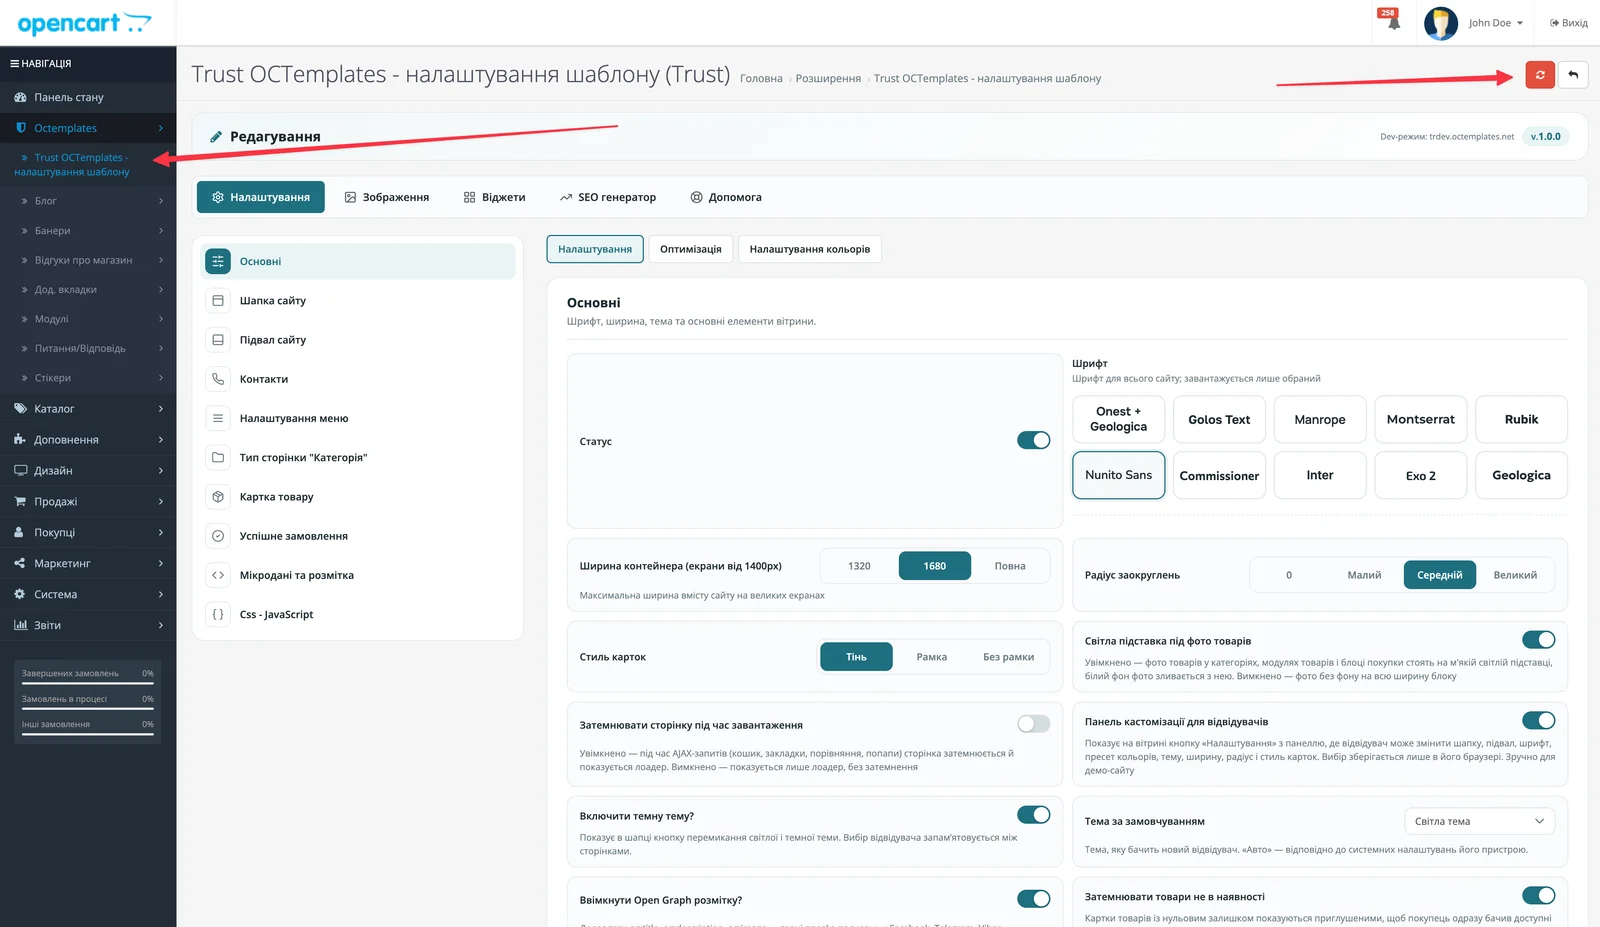Toggle visitor customization panel switch

click(1538, 721)
